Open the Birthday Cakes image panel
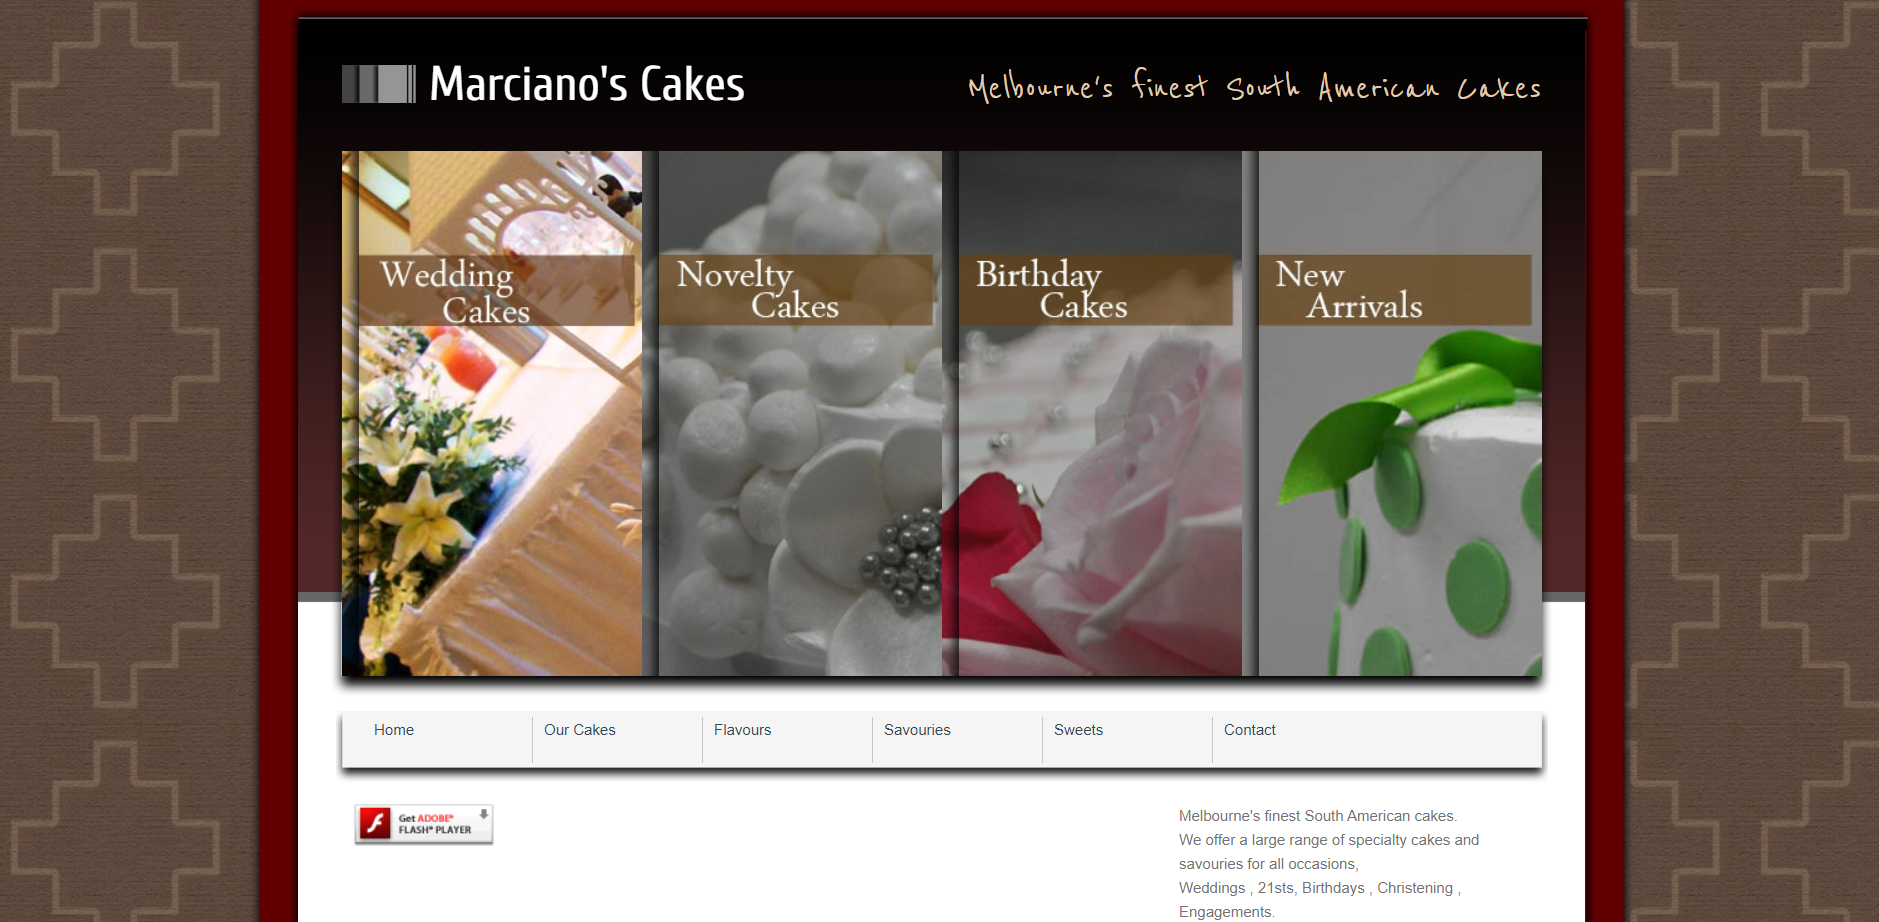This screenshot has height=922, width=1879. [1100, 413]
